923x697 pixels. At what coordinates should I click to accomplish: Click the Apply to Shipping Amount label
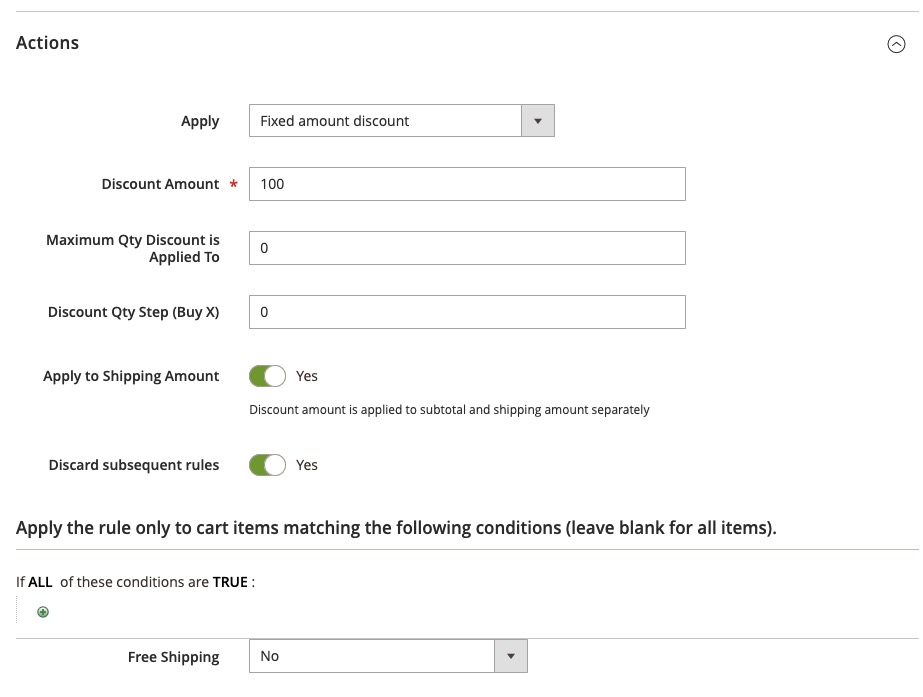(131, 376)
